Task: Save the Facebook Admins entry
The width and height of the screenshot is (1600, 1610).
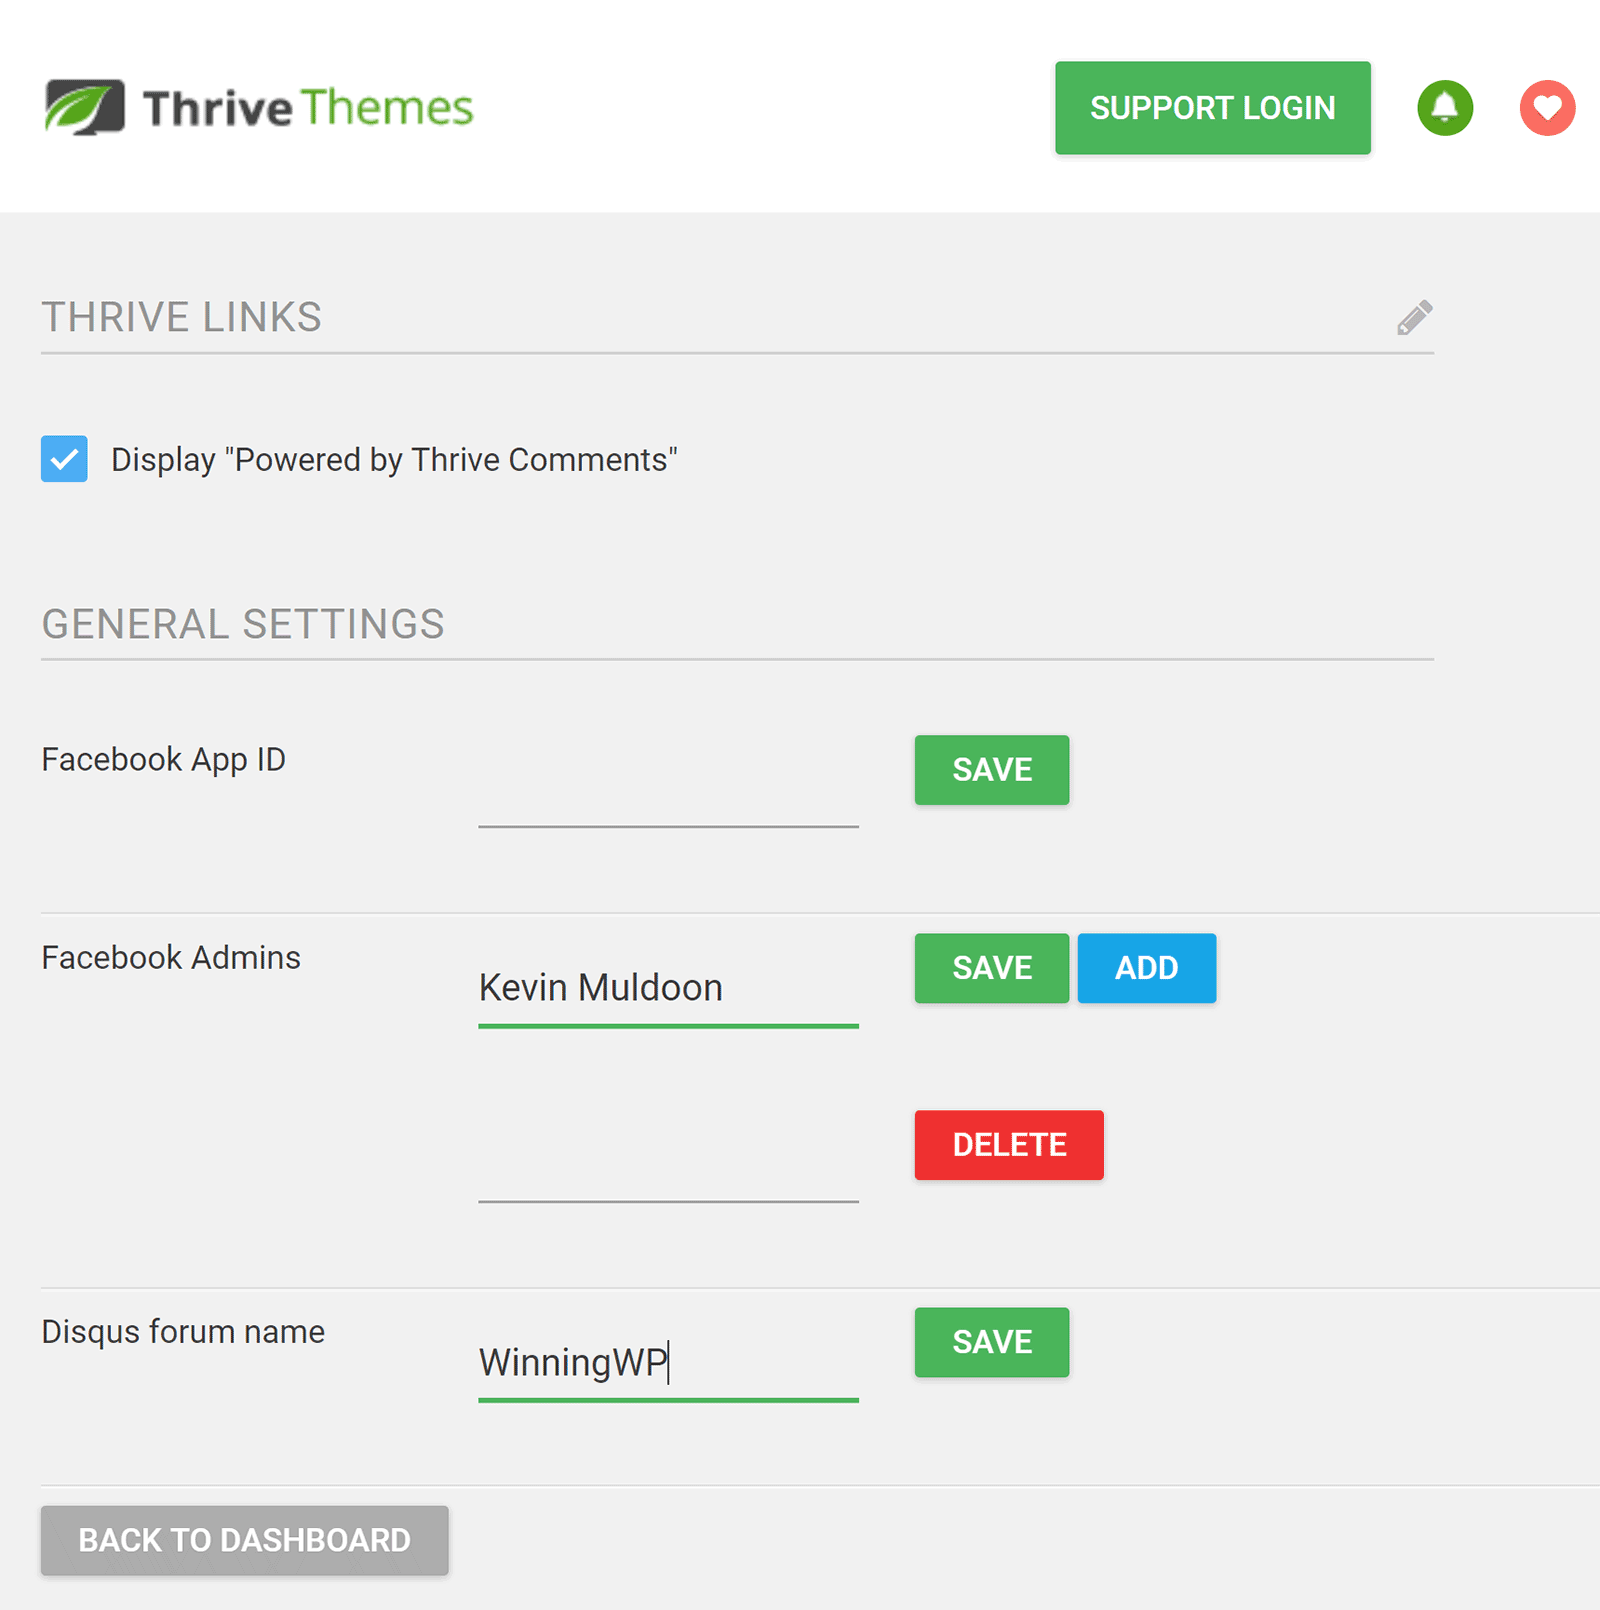Action: (991, 968)
